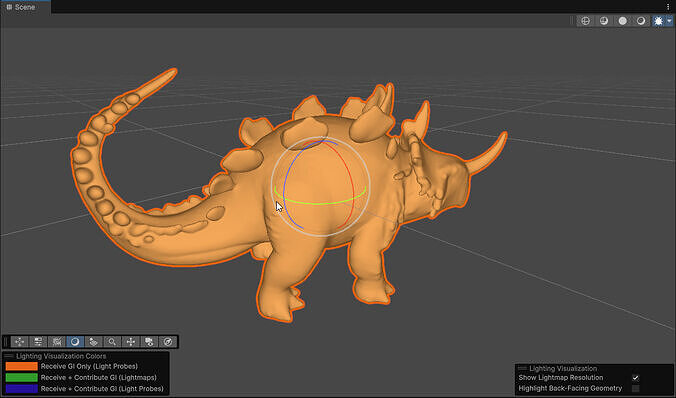The image size is (676, 398).
Task: Click the second four-arrow move icon near magnifier
Action: (x=131, y=342)
